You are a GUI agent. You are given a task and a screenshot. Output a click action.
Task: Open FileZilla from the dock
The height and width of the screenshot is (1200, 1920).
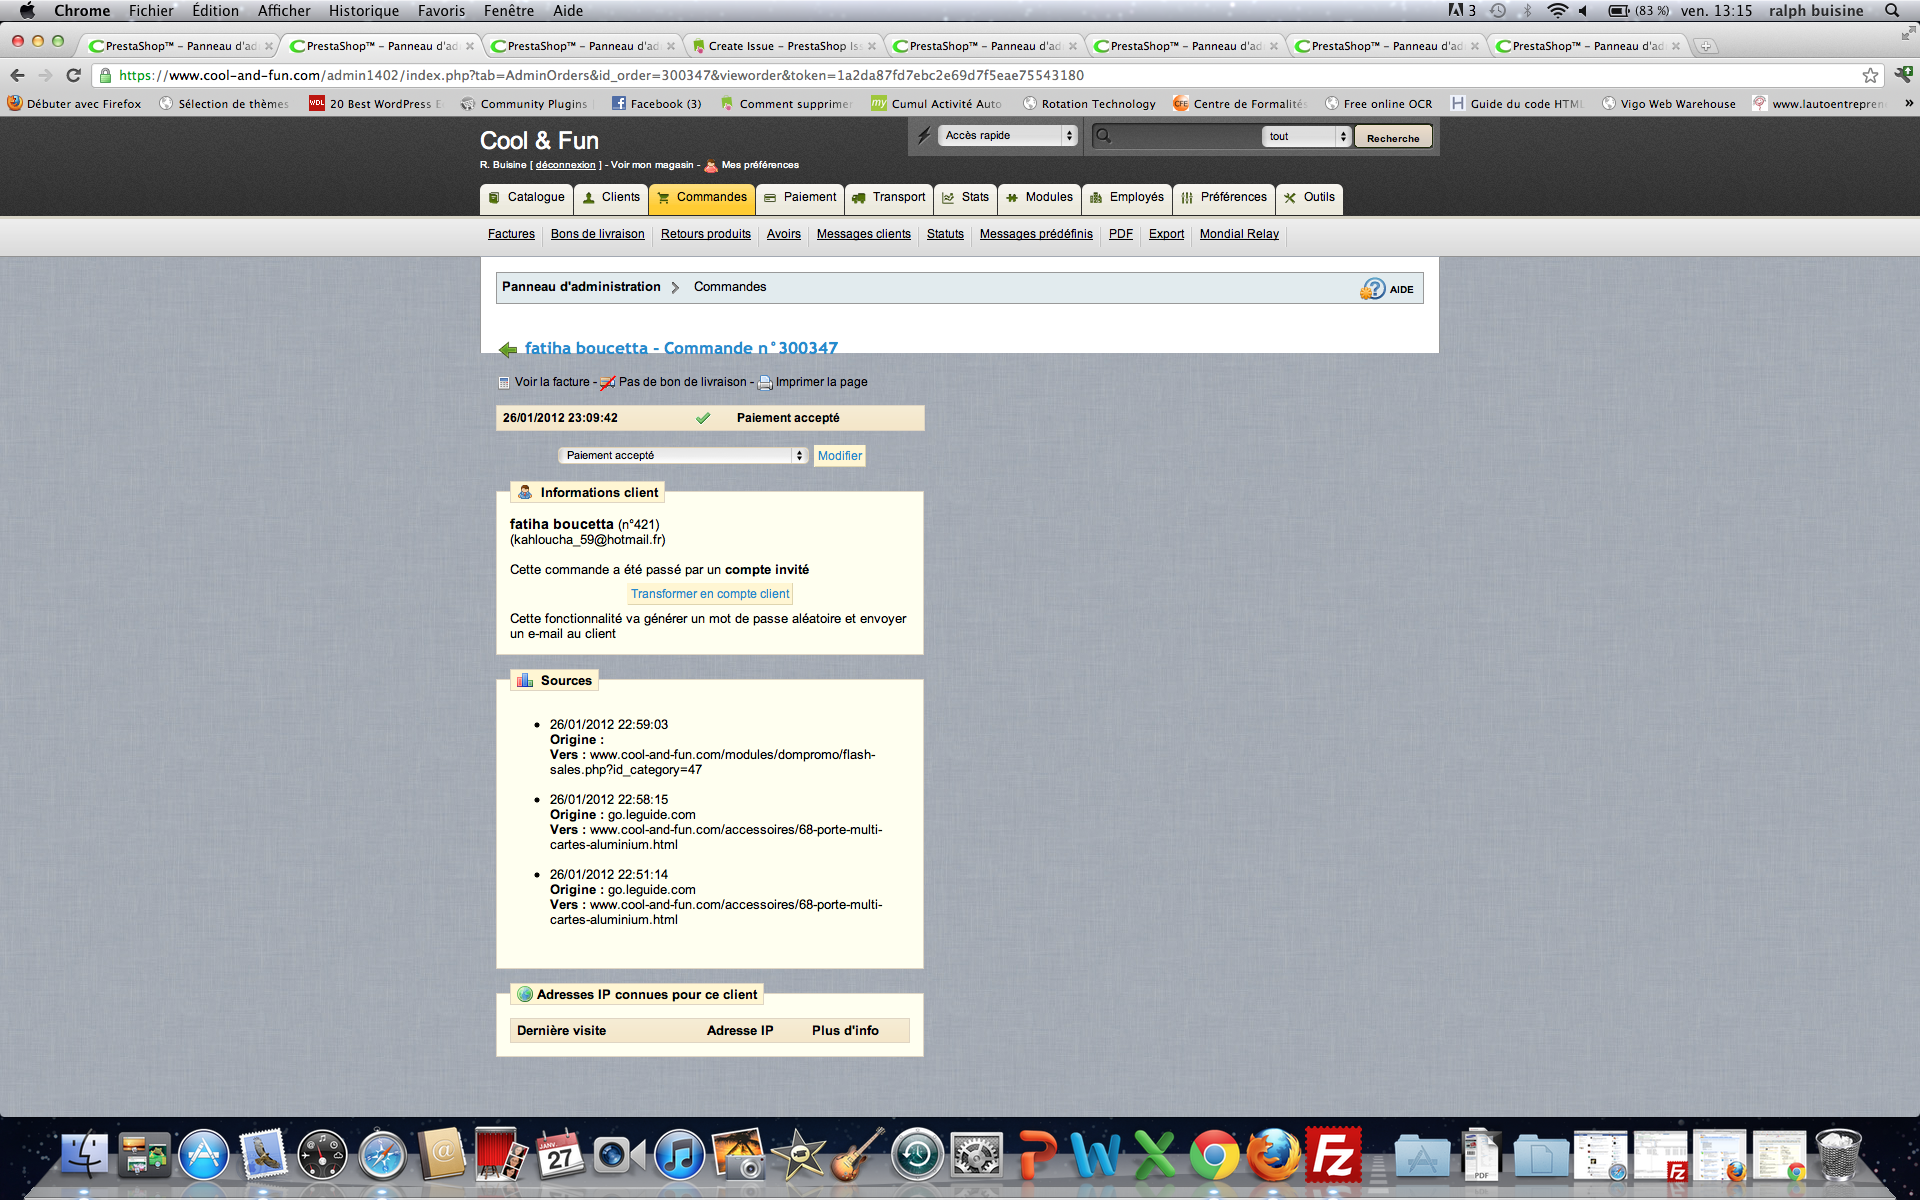click(x=1335, y=1155)
